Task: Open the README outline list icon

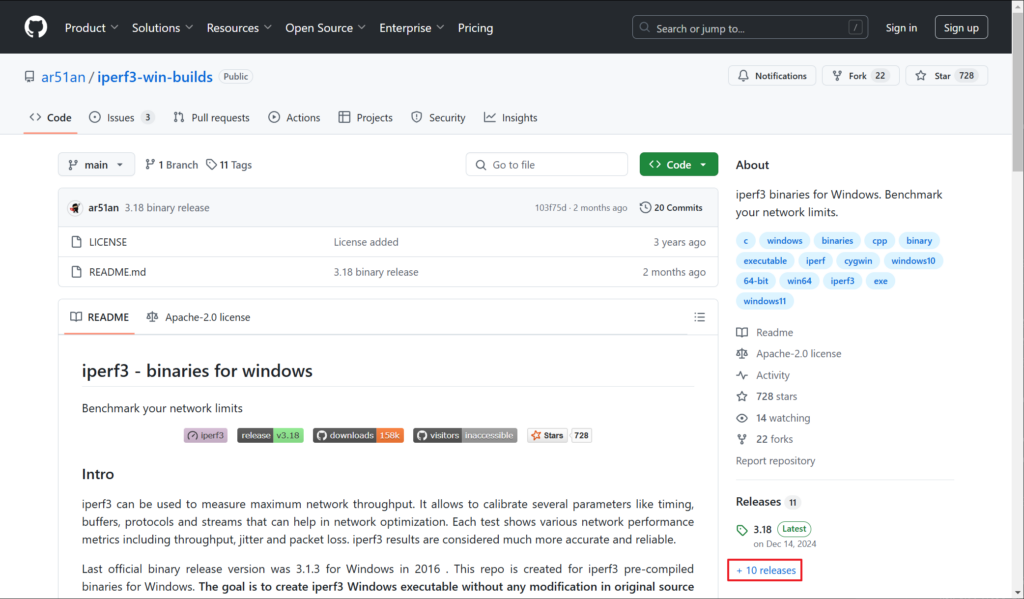Action: point(699,317)
